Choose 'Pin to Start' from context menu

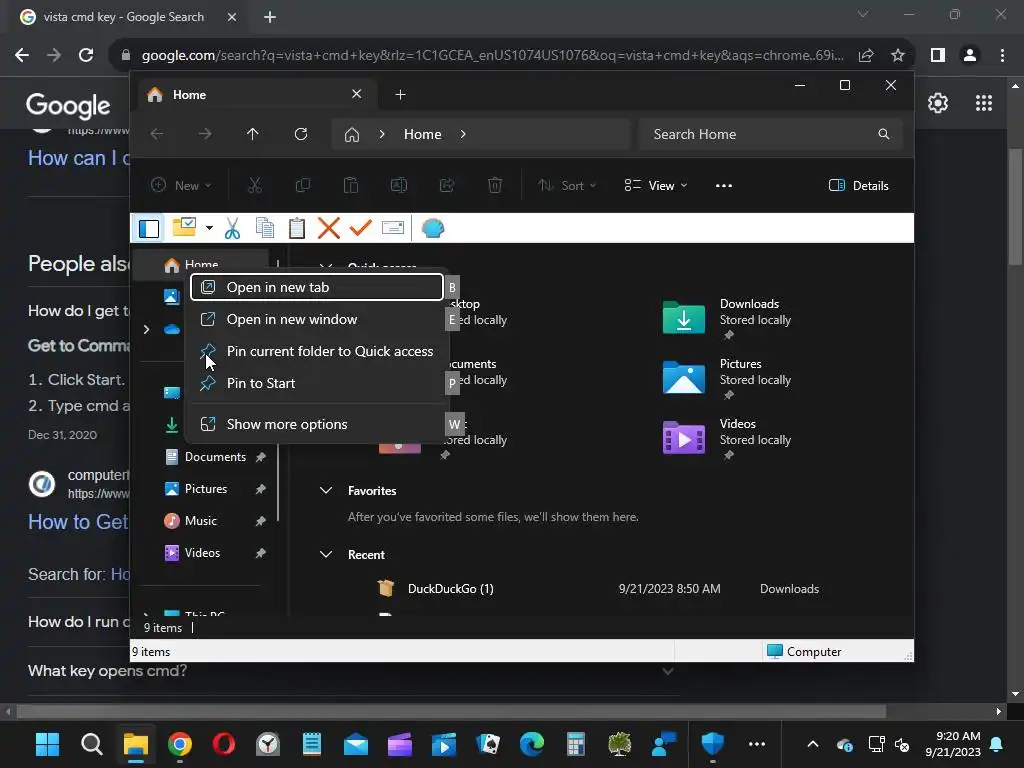[x=317, y=383]
